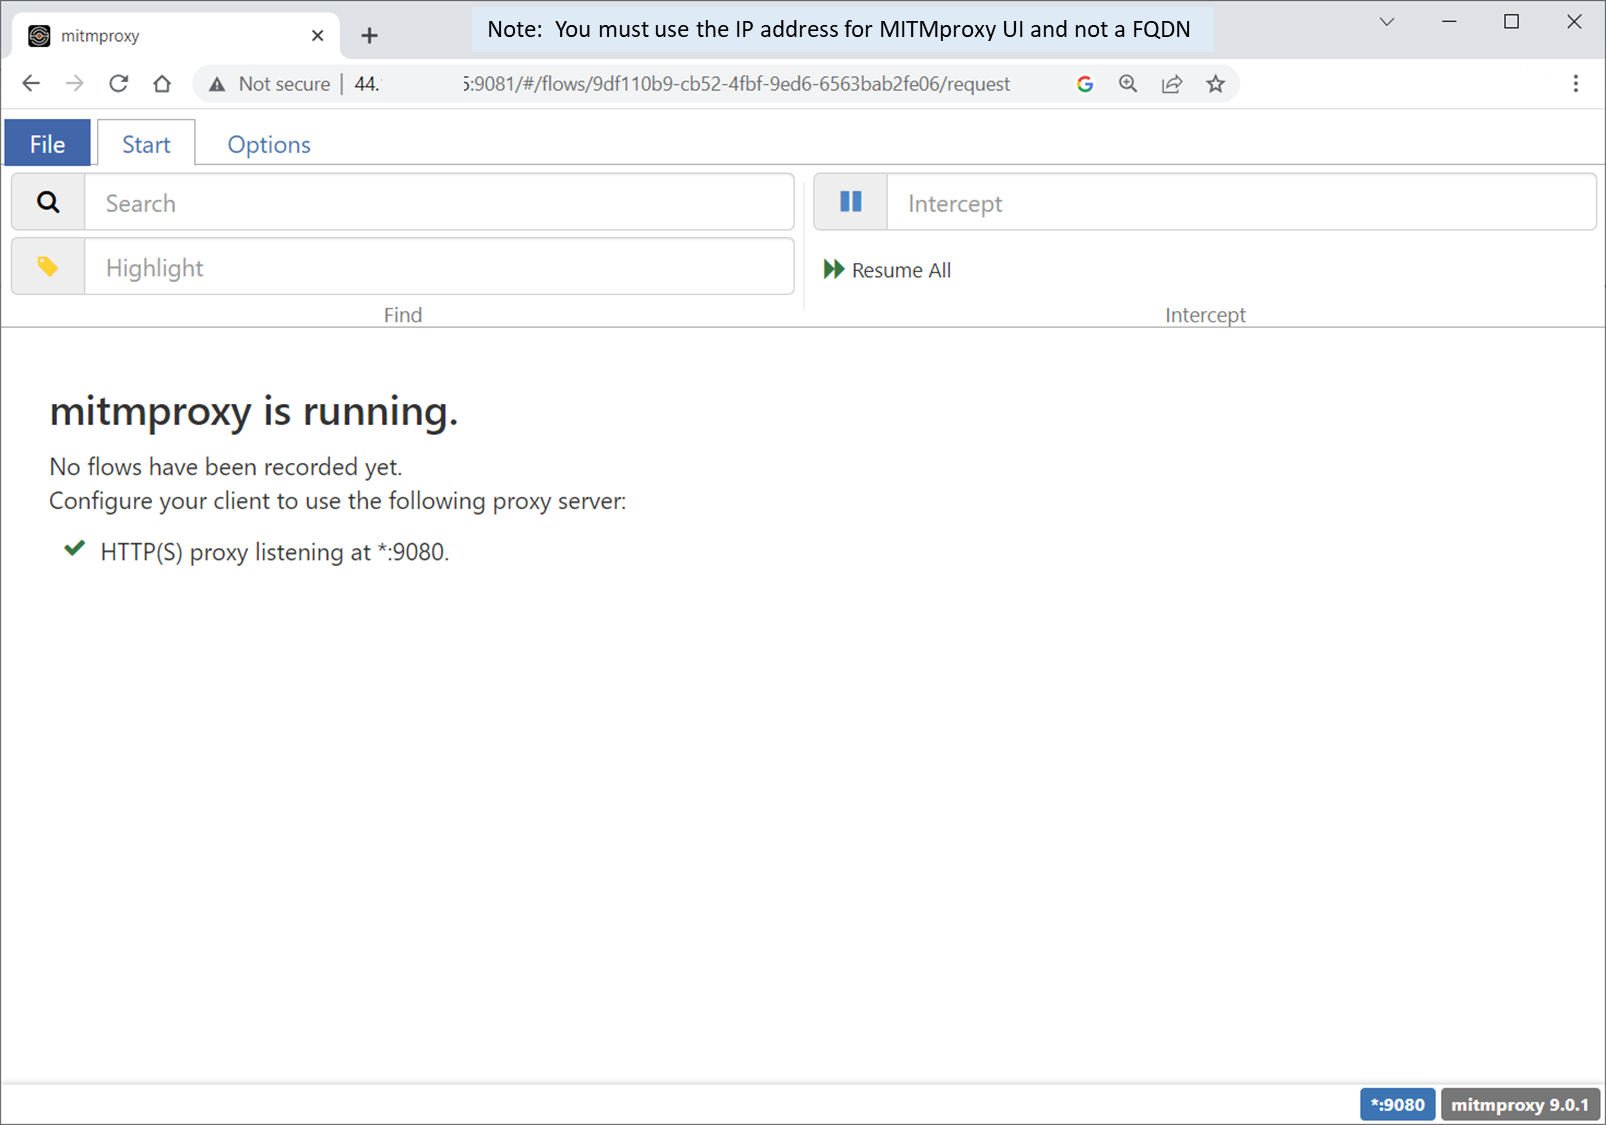
Task: Click the magnifying glass search icon
Action: (48, 203)
